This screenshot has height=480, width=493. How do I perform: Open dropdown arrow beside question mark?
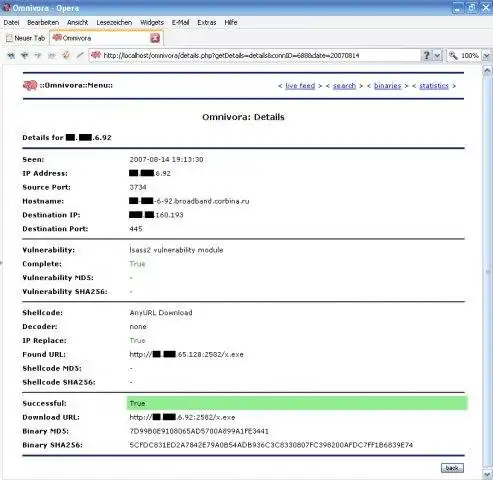[x=437, y=55]
